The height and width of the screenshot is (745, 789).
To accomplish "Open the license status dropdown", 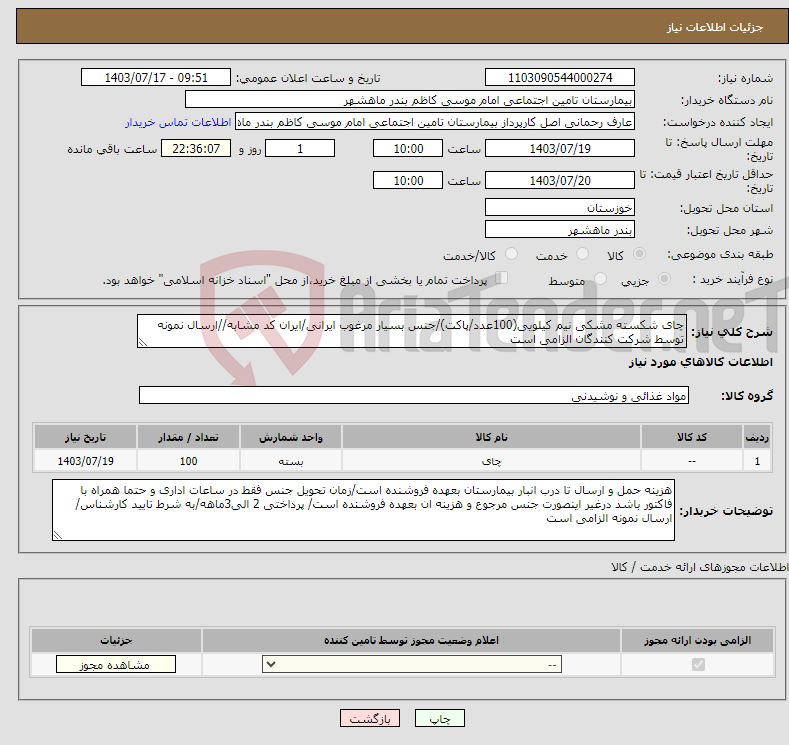I will point(412,665).
